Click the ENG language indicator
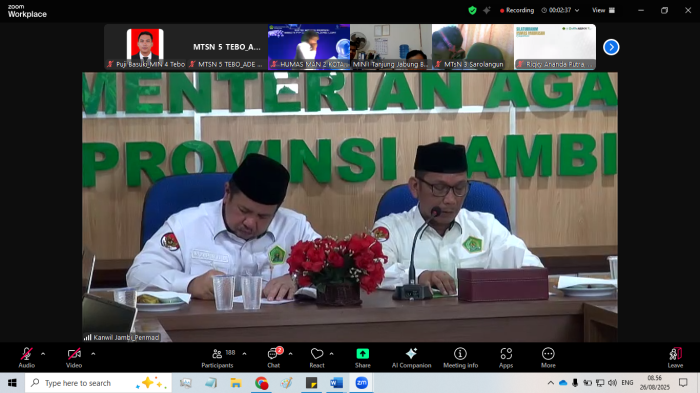Image resolution: width=700 pixels, height=393 pixels. click(627, 383)
